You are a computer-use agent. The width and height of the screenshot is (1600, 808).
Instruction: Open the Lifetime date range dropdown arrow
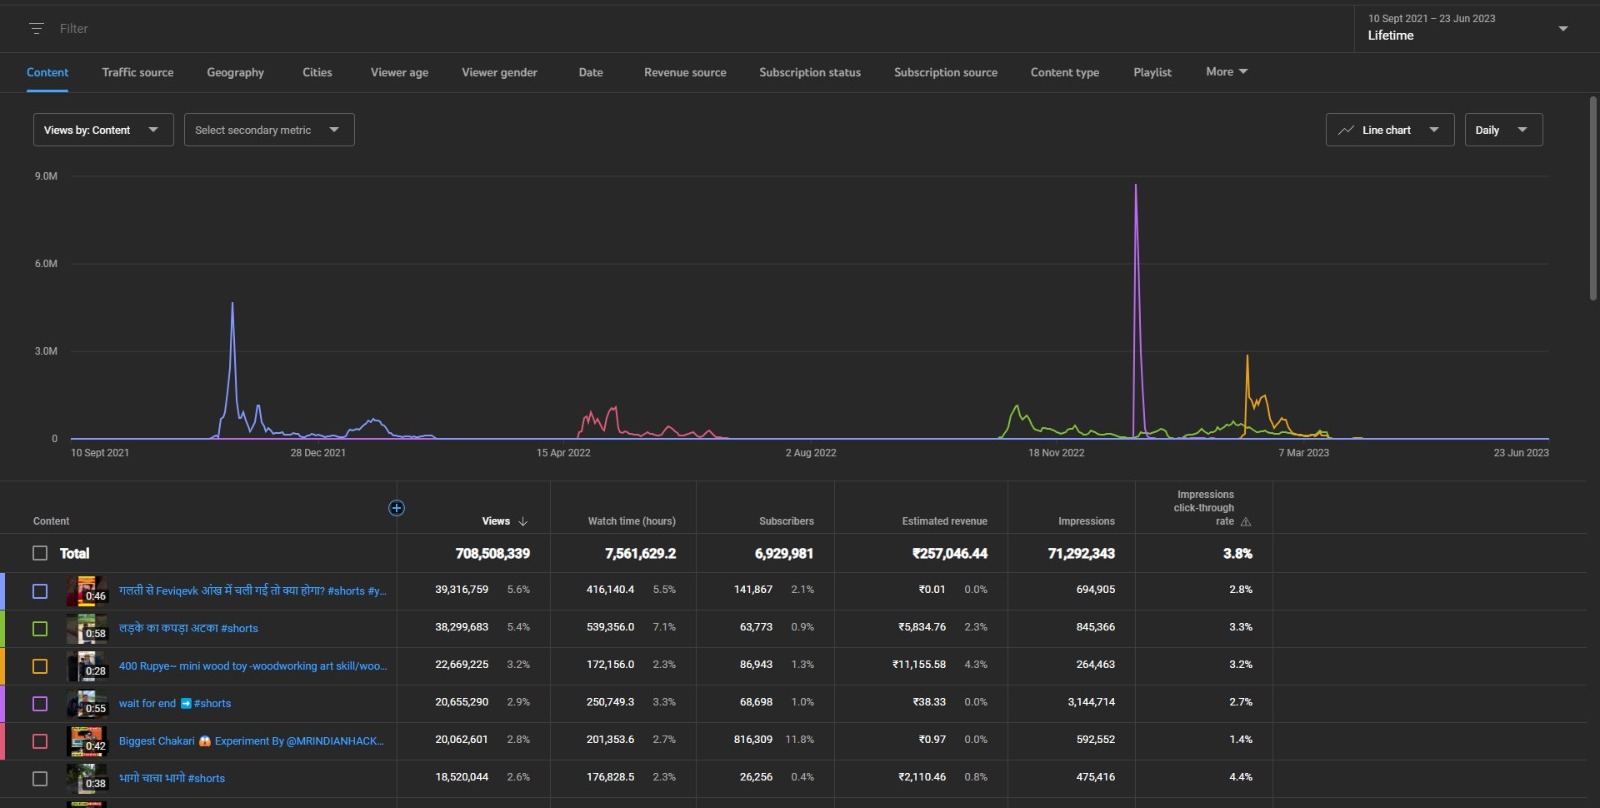tap(1563, 28)
